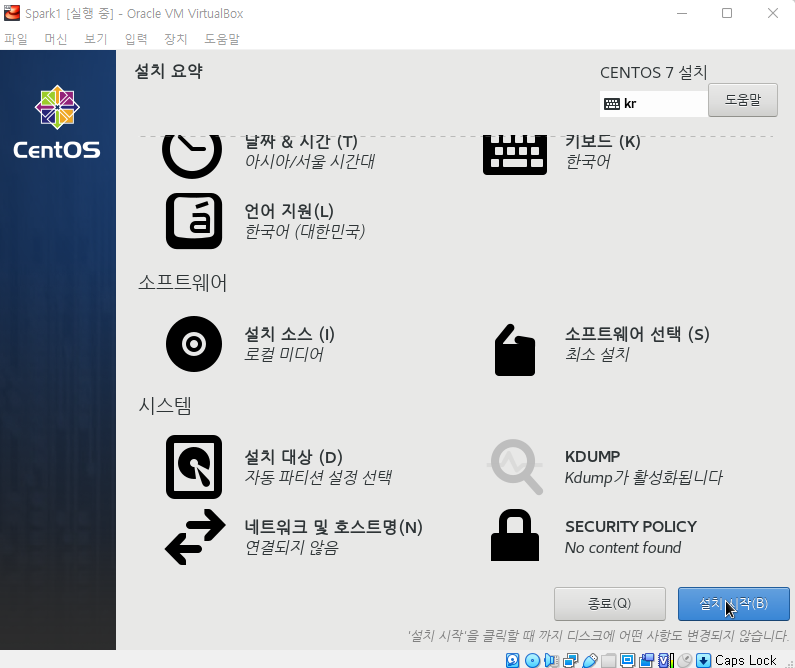
Task: Select 언어 지원(L) label
Action: [x=289, y=211]
